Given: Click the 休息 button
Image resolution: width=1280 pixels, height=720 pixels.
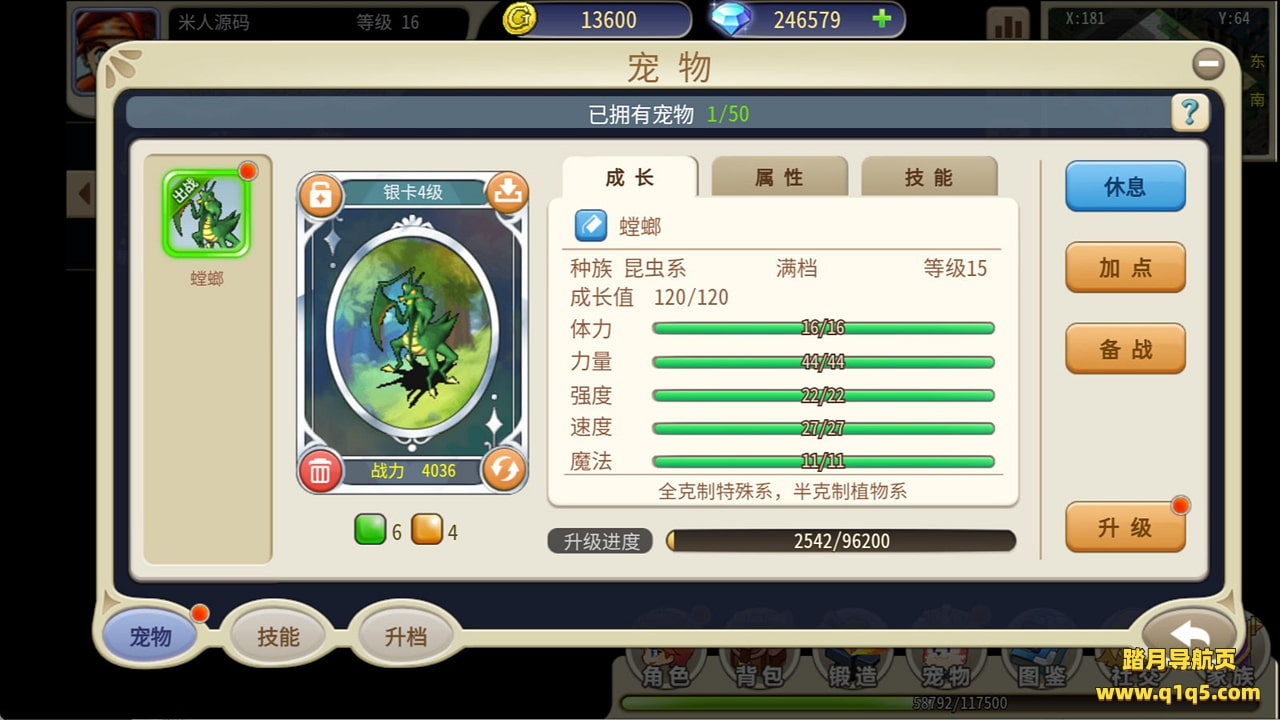Looking at the screenshot, I should pos(1125,186).
